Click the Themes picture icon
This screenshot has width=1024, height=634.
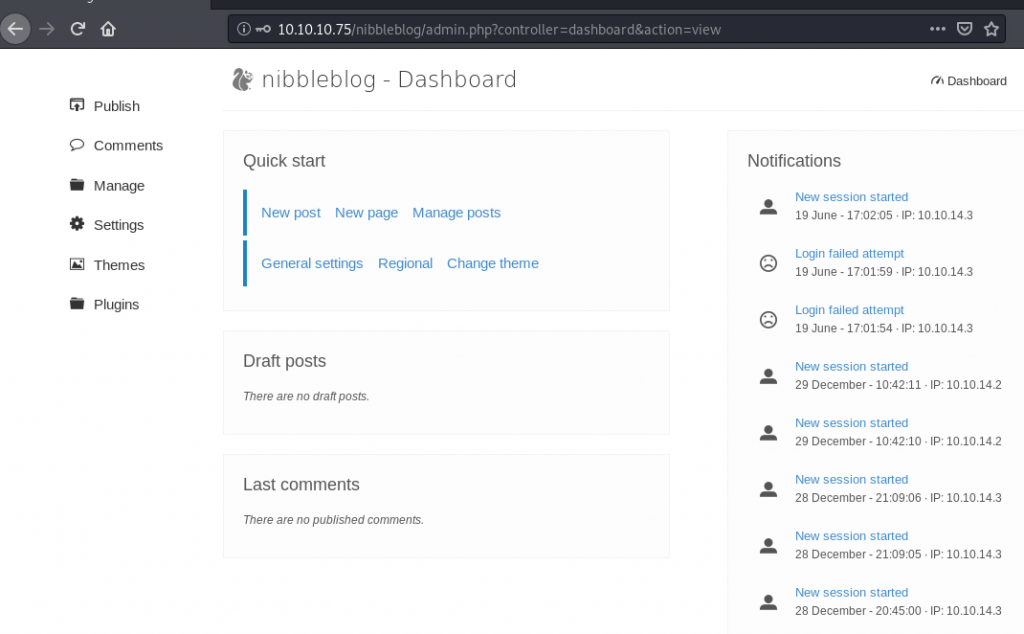point(77,264)
